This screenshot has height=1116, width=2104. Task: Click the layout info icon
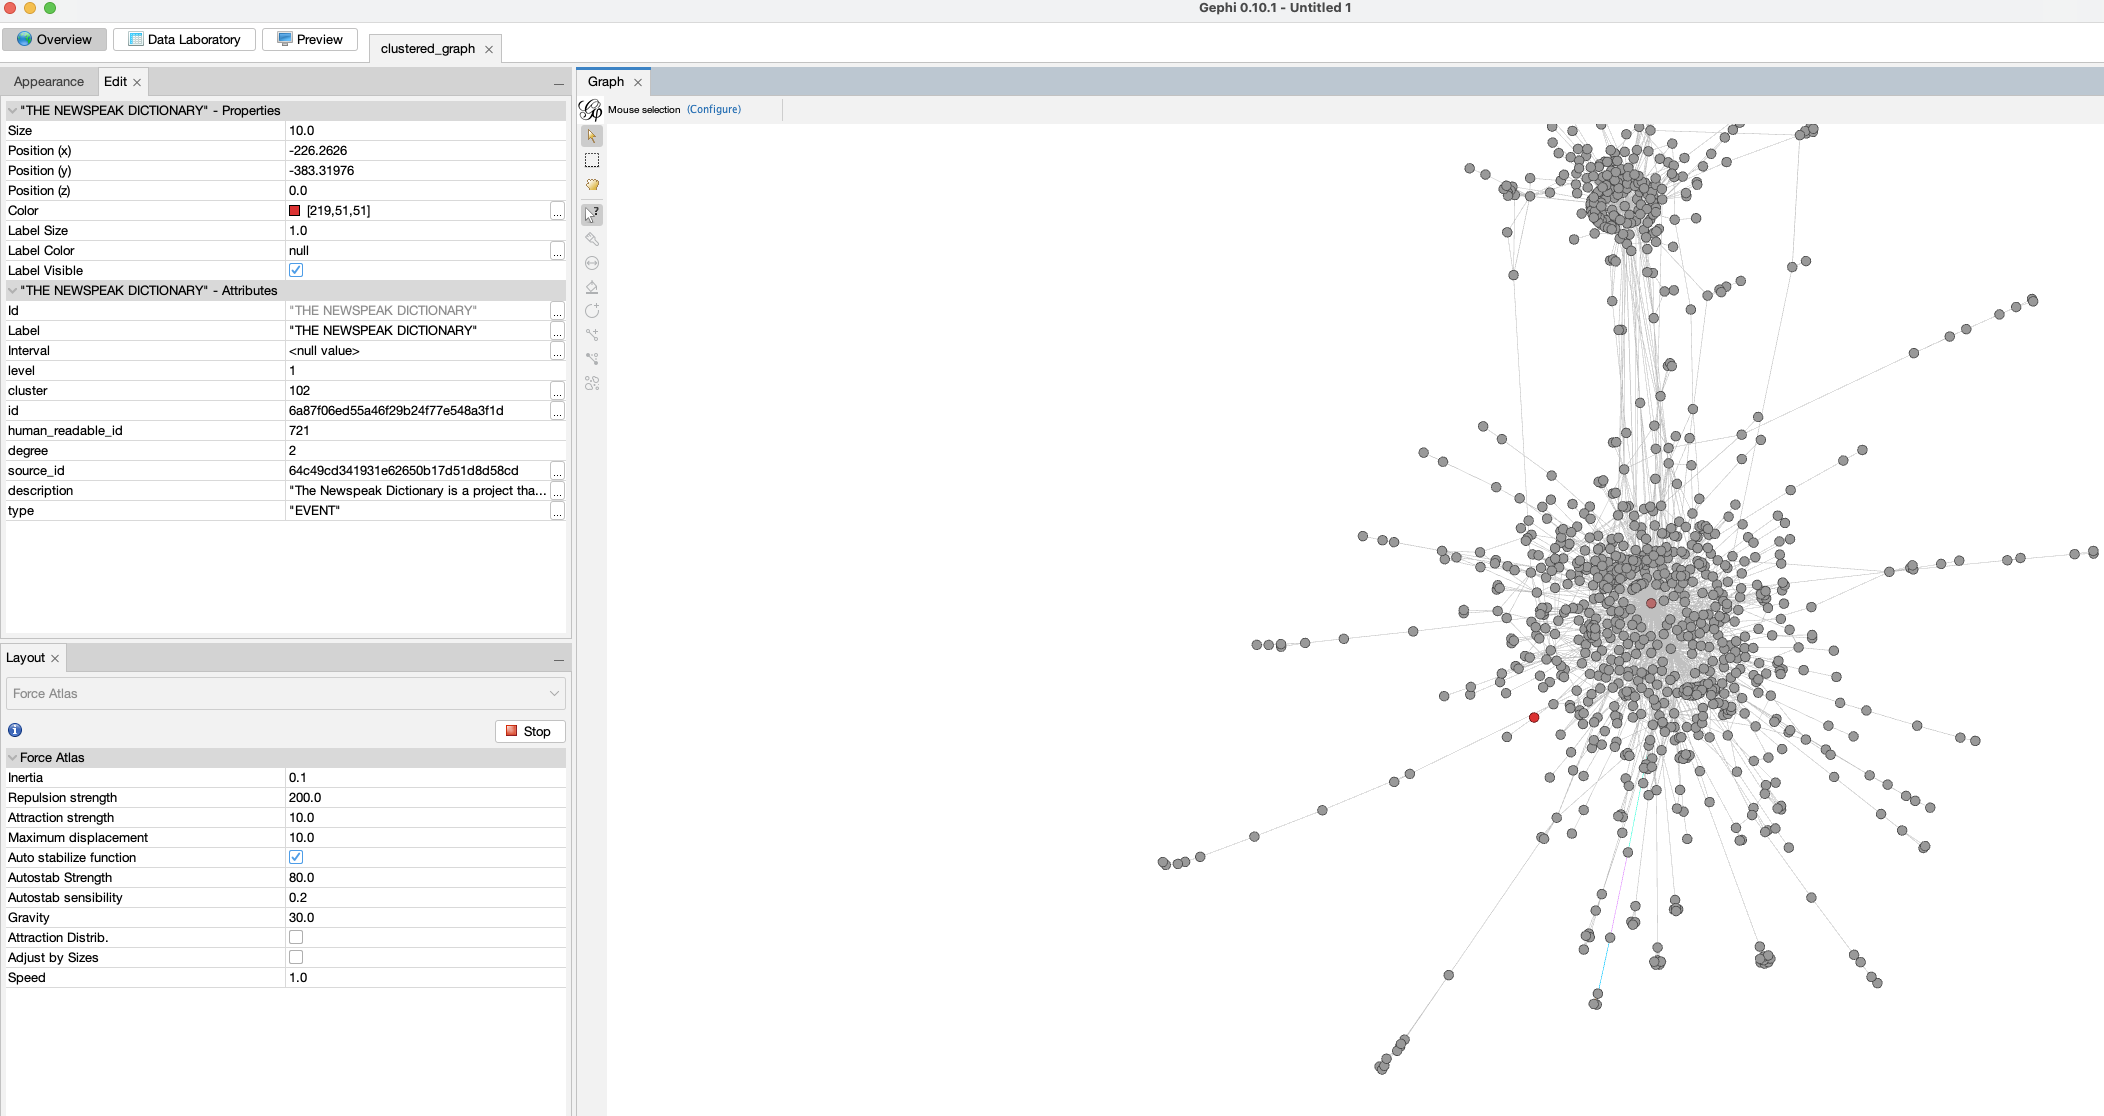click(15, 730)
